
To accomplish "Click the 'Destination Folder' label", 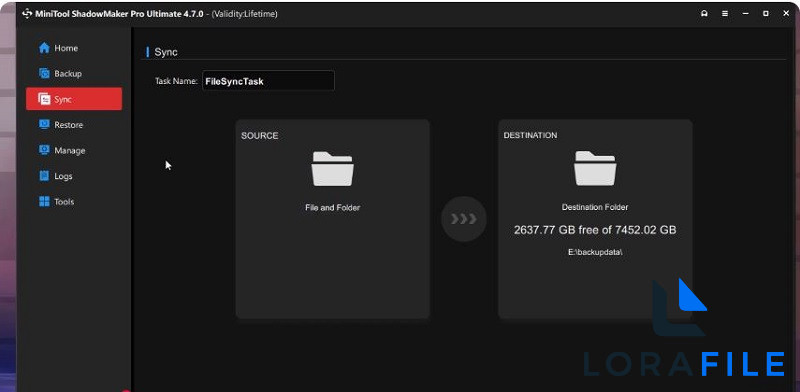I will (595, 207).
